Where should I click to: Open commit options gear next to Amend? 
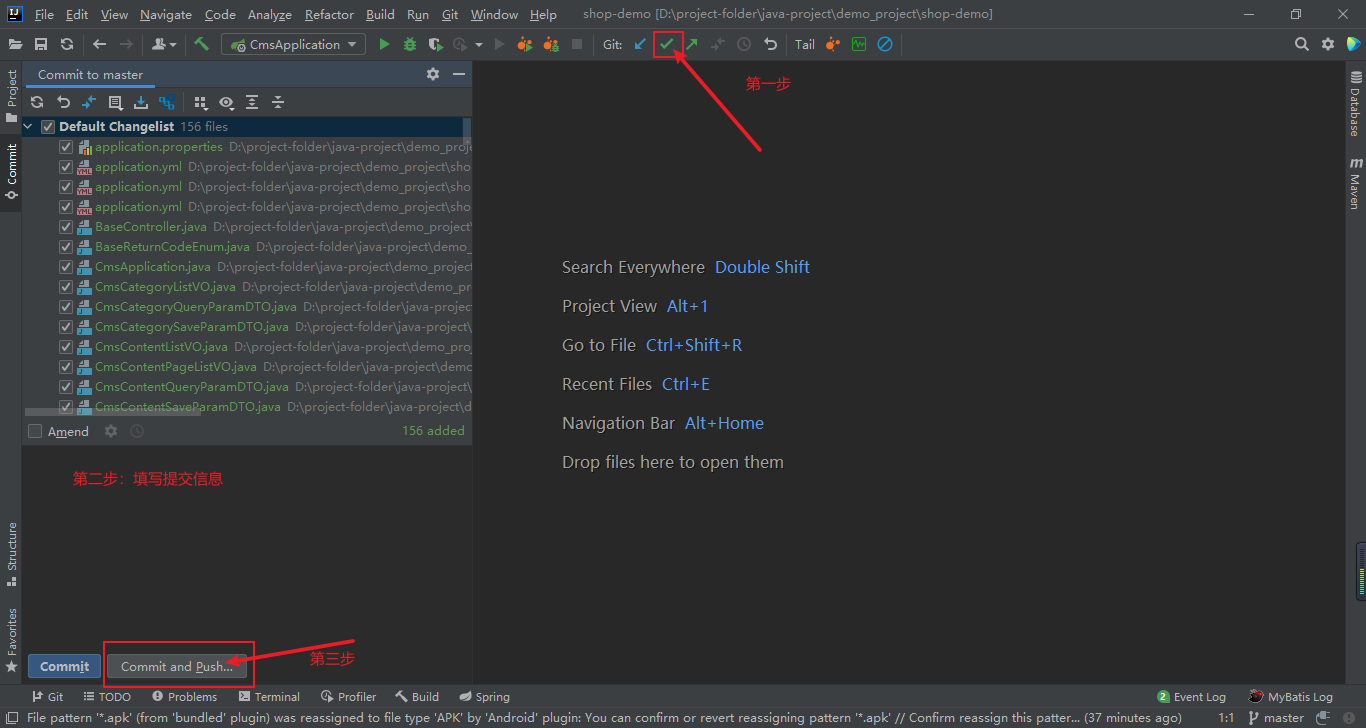coord(111,431)
